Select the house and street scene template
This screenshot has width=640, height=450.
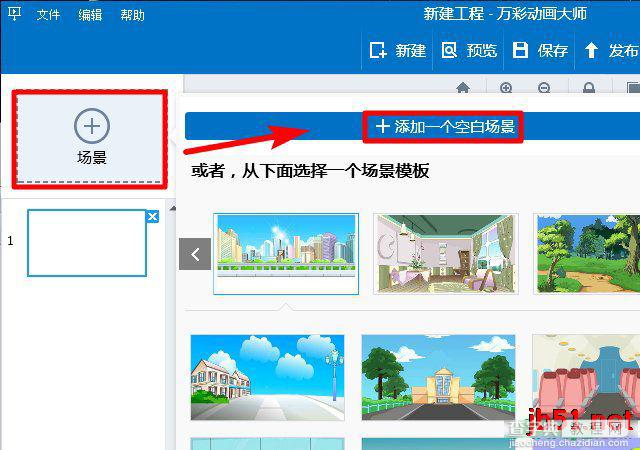[x=268, y=377]
